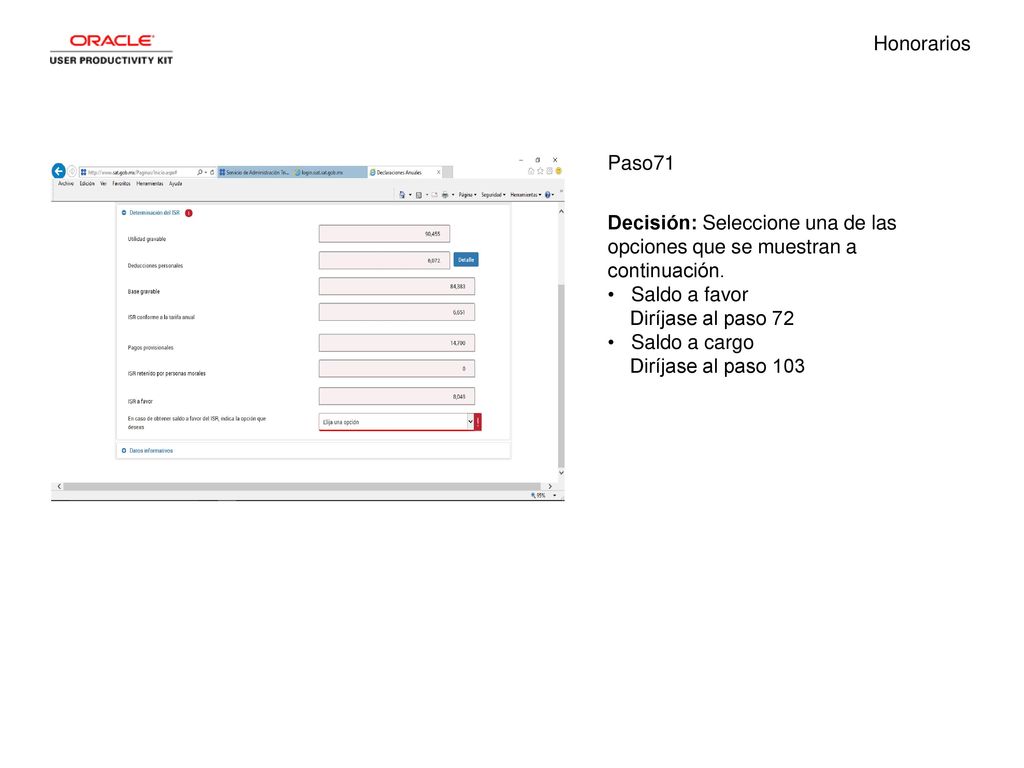This screenshot has width=1024, height=768.
Task: Click the 'Utilidad gravable' label
Action: pos(147,239)
